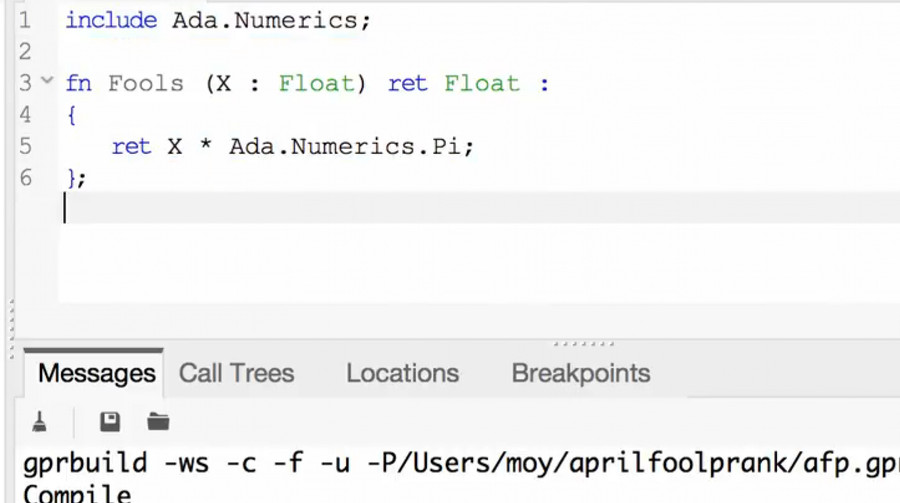Place cursor on the empty highlighted editor line

479,207
